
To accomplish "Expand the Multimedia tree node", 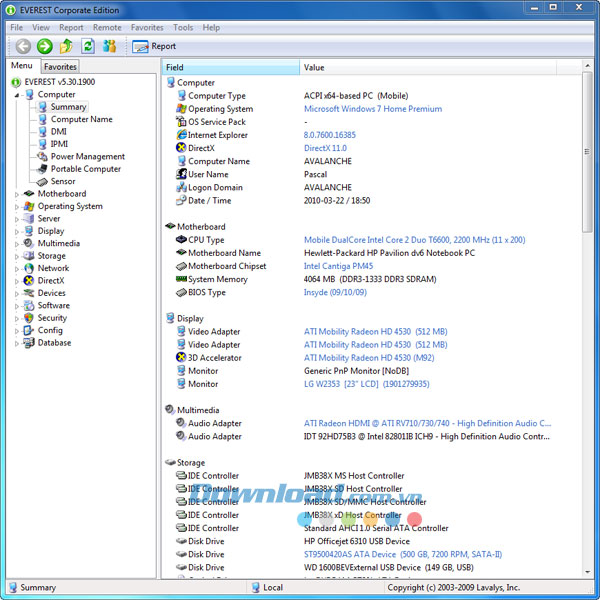I will coord(16,244).
